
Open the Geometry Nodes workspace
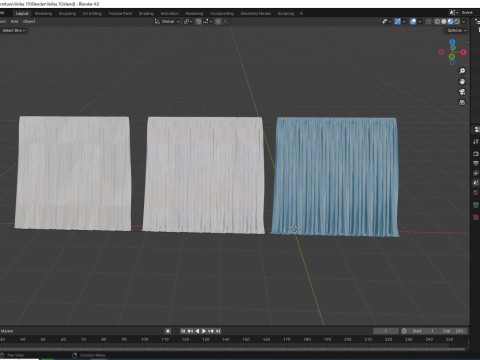point(256,13)
